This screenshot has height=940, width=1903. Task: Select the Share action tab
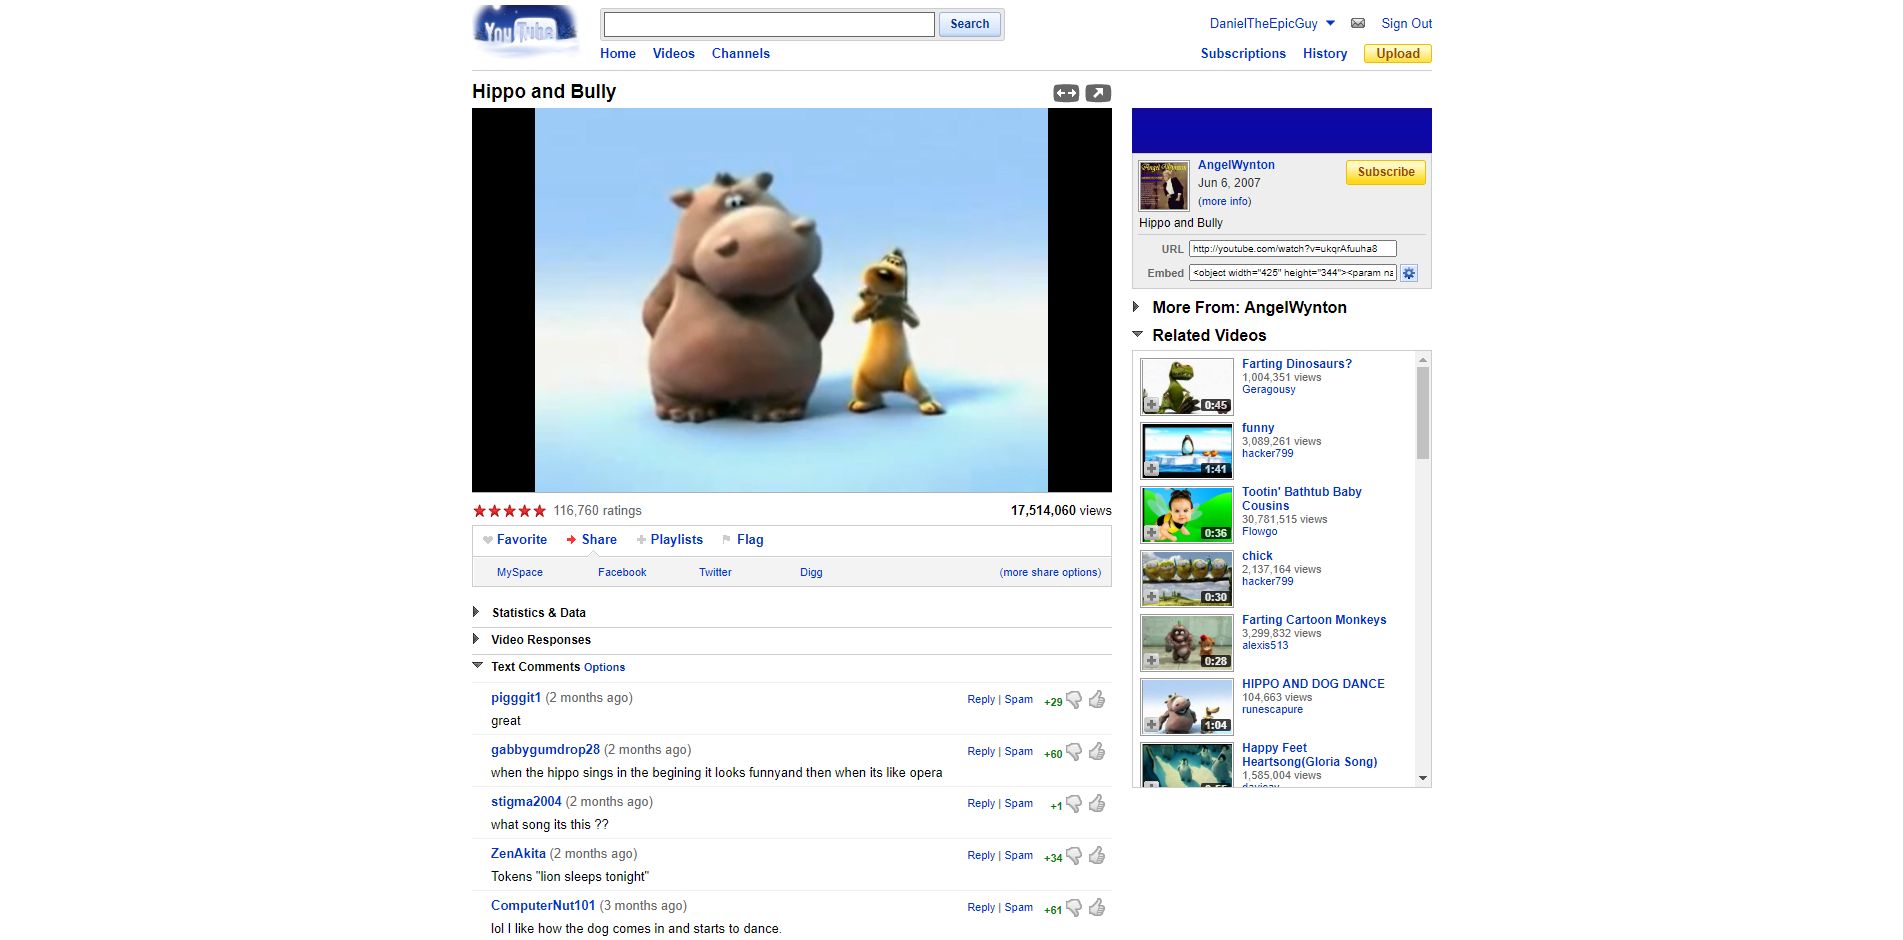(591, 540)
